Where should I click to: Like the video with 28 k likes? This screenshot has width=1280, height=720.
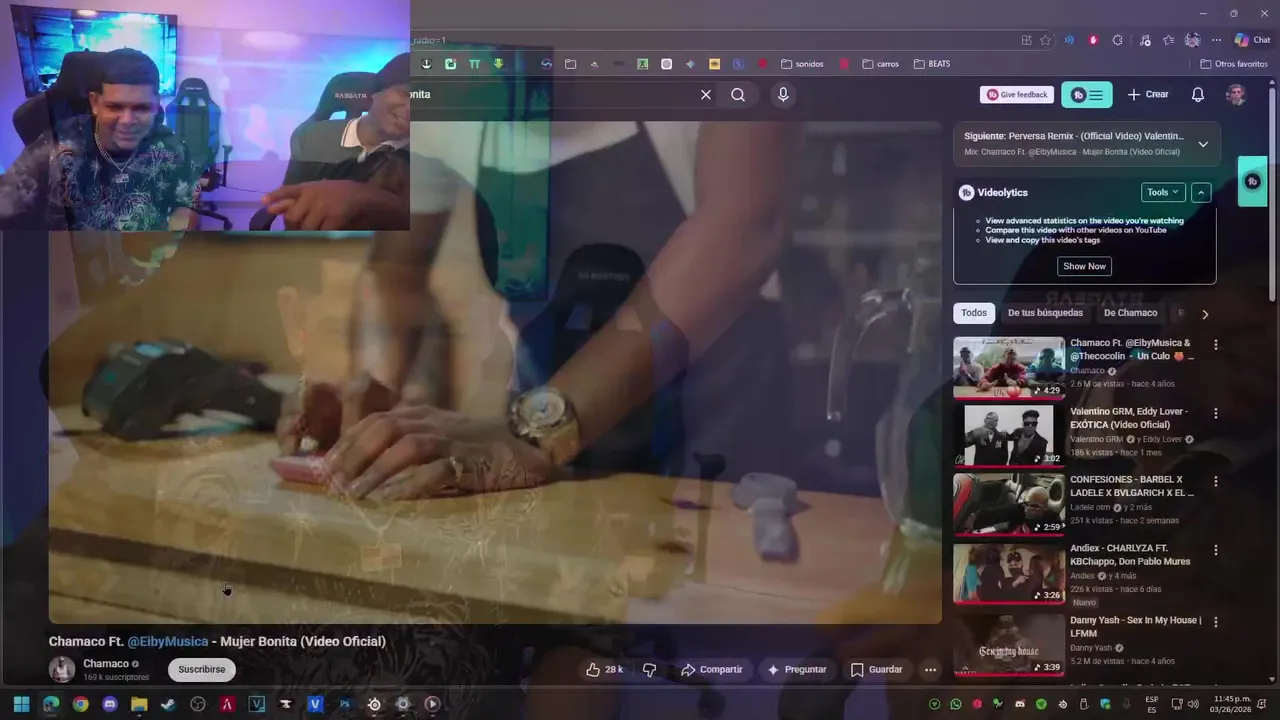tap(605, 670)
